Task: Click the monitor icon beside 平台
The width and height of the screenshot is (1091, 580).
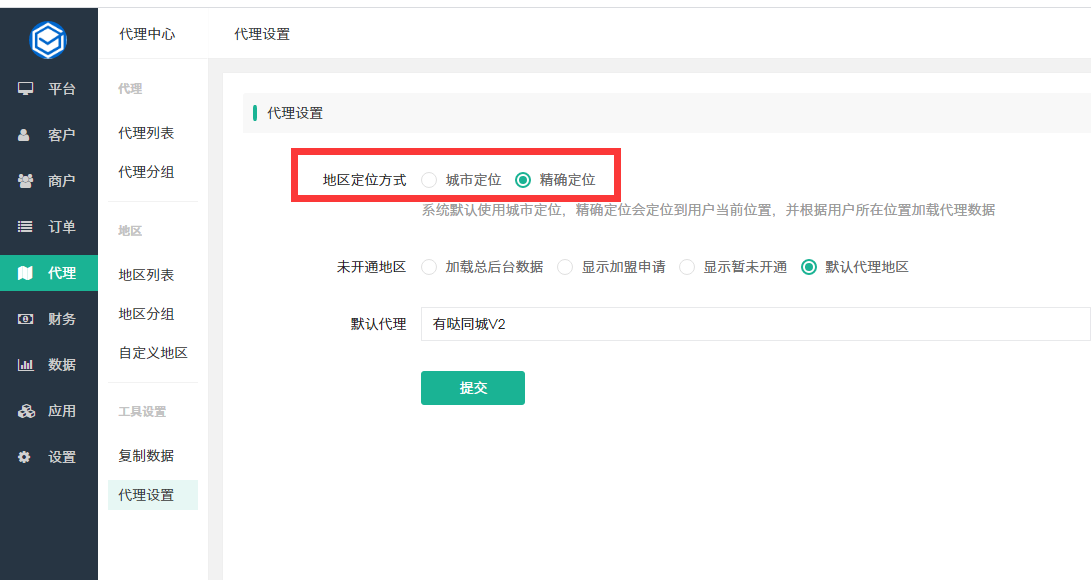Action: click(26, 88)
